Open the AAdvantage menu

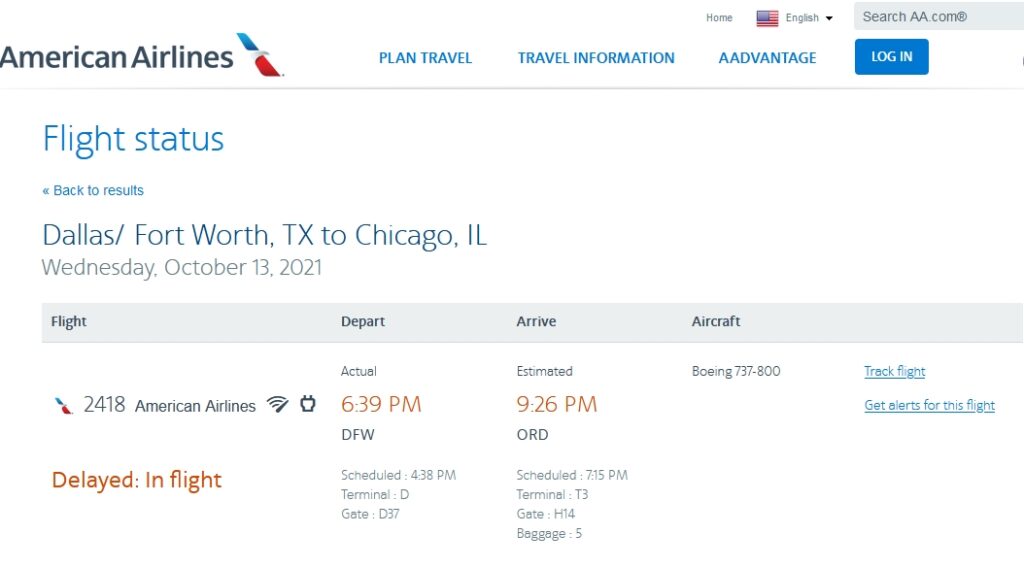tap(767, 58)
